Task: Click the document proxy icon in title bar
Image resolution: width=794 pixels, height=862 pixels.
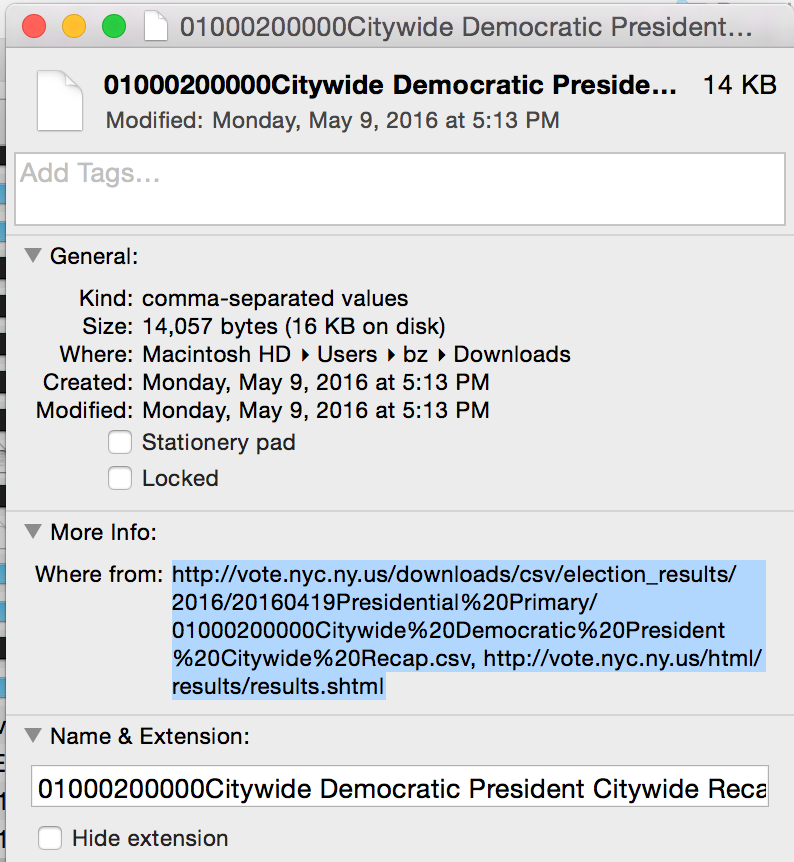Action: pos(155,27)
